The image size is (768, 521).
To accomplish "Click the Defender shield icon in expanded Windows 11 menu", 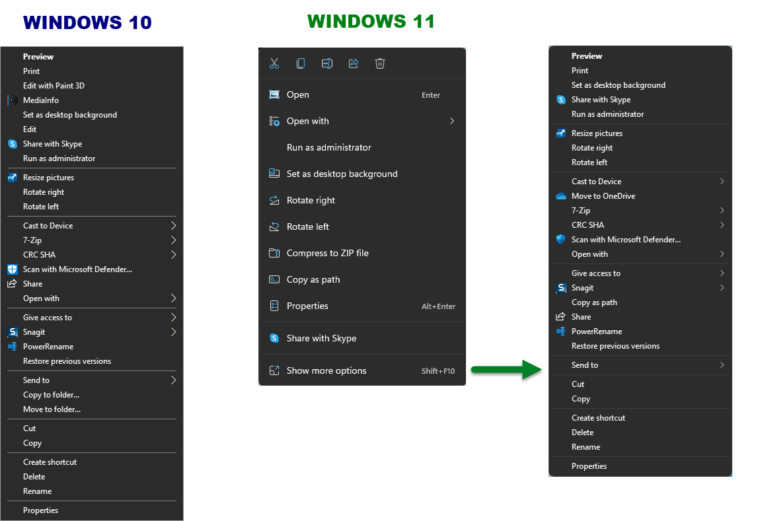I will (x=561, y=239).
